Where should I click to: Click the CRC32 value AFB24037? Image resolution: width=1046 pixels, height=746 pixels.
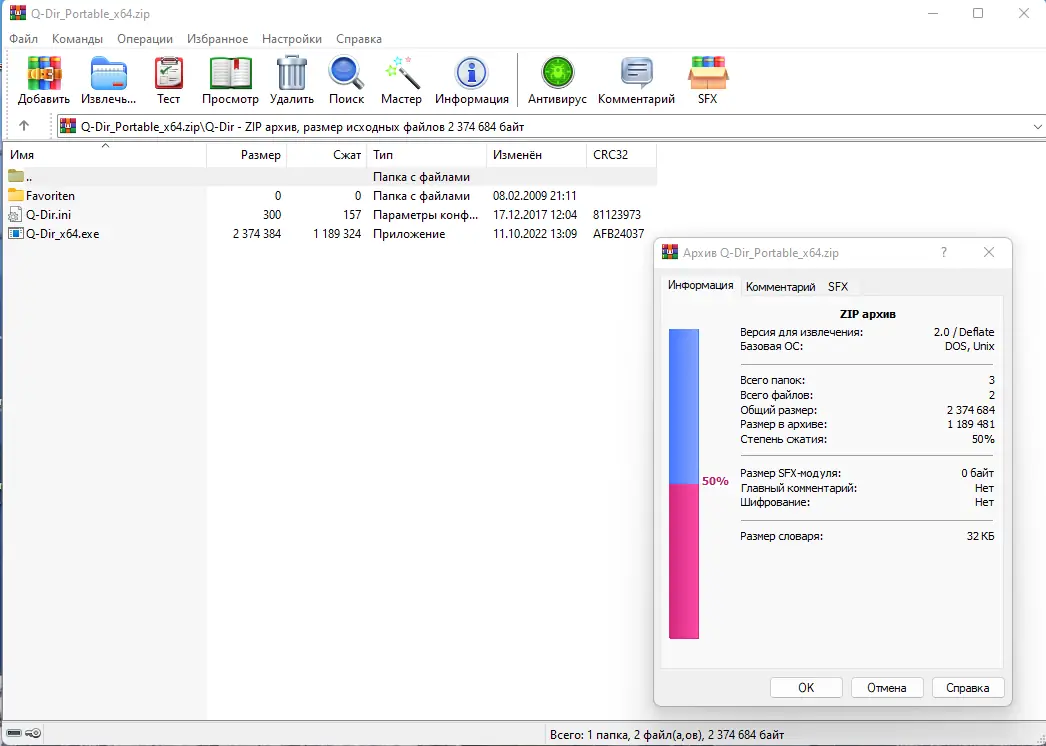point(618,234)
